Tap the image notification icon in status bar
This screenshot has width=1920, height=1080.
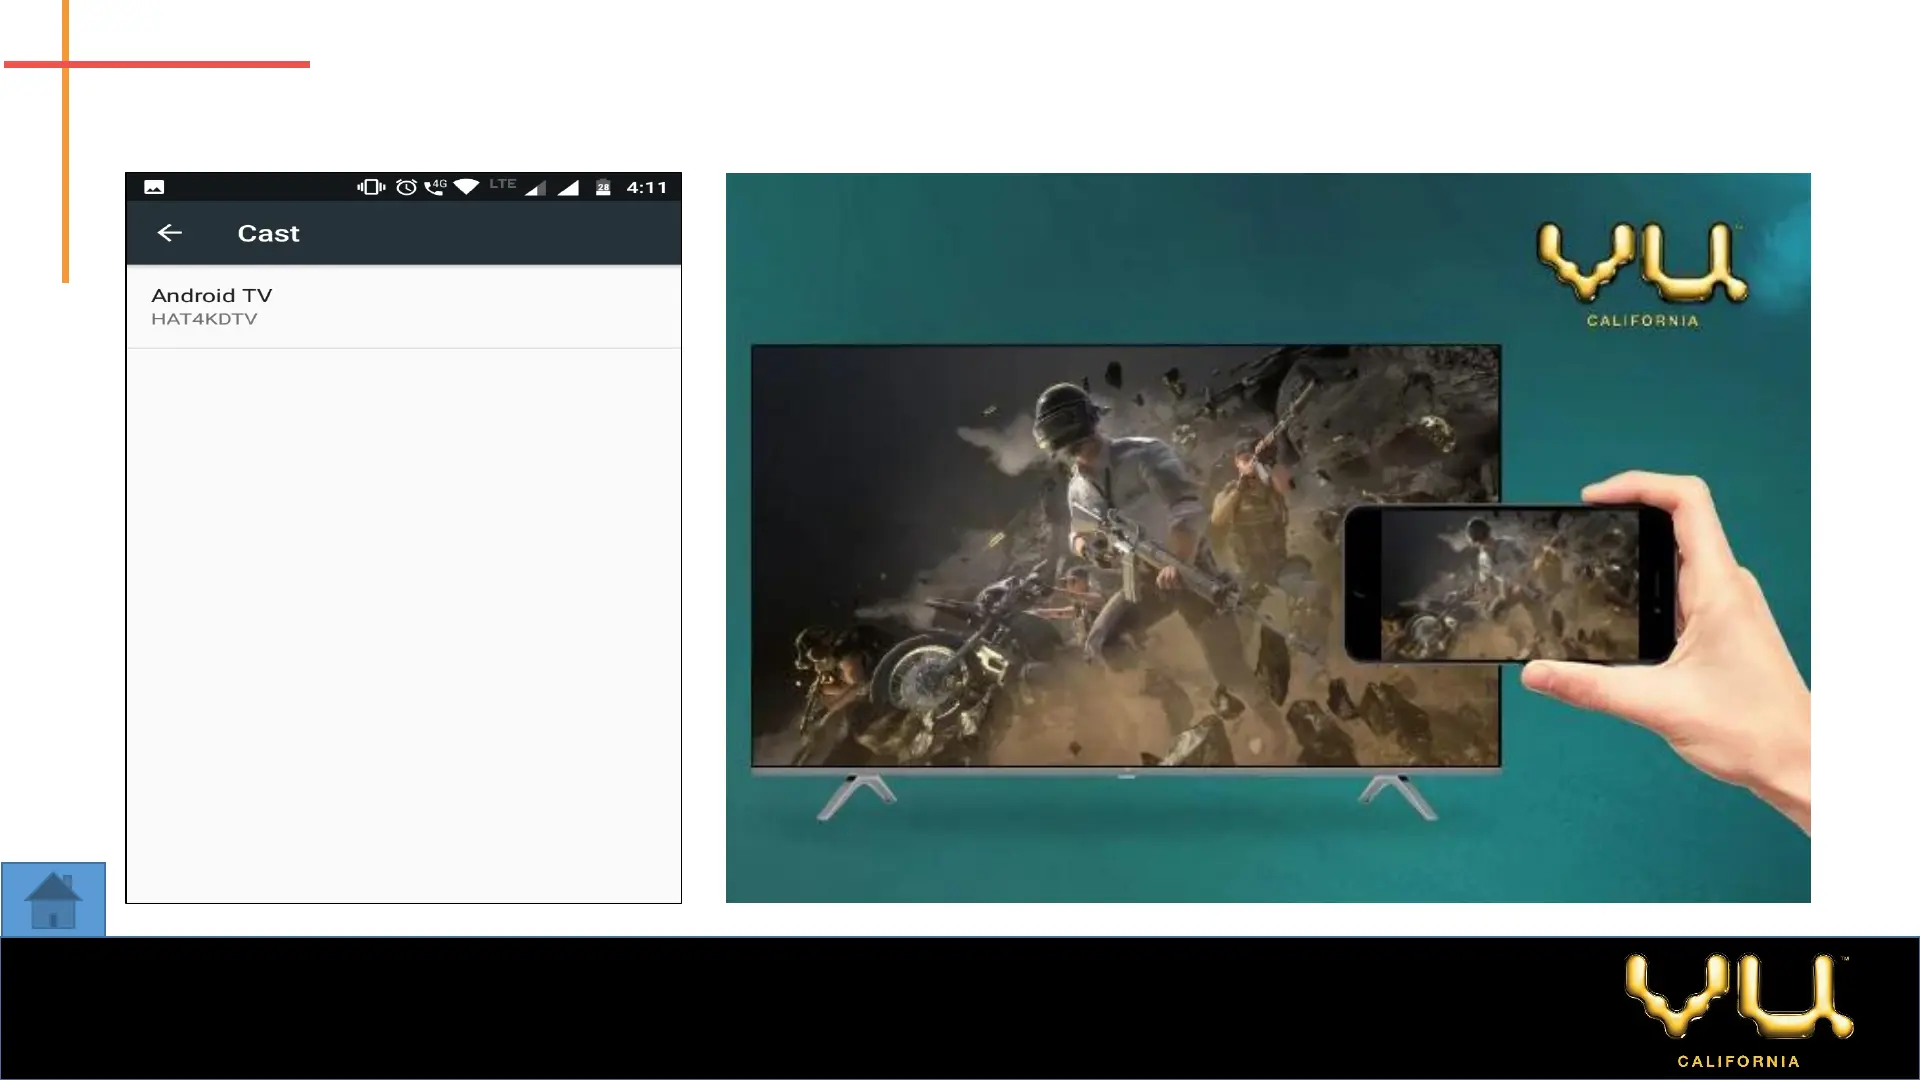[x=154, y=187]
